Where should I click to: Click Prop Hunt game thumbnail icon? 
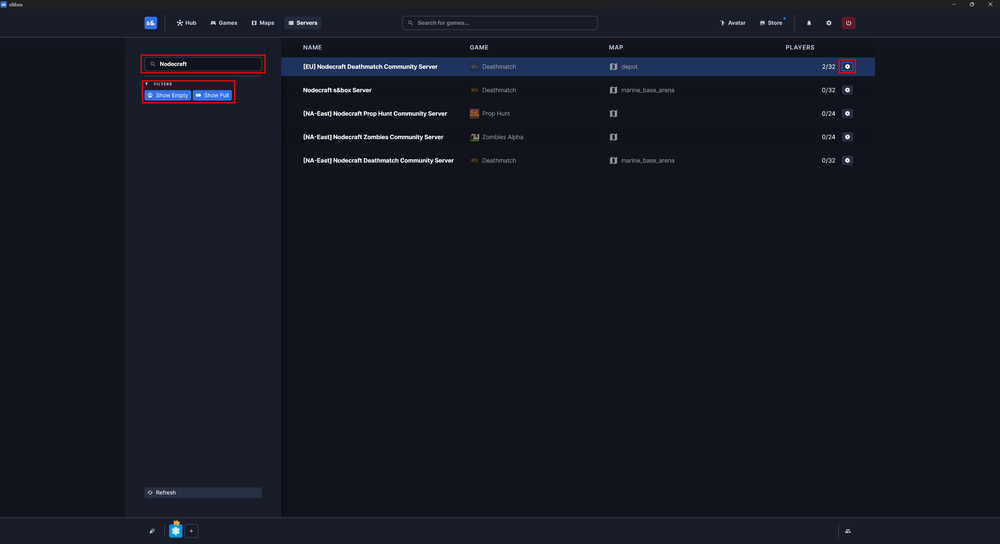pos(474,114)
